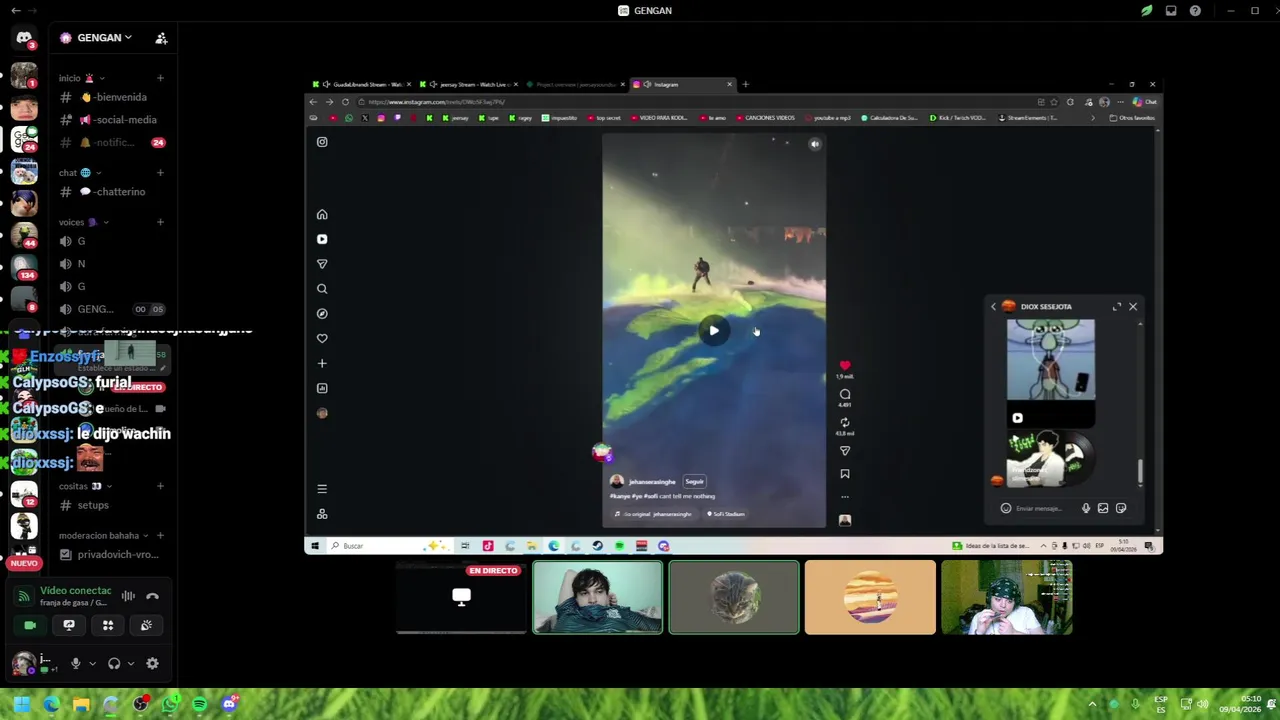1280x720 pixels.
Task: Open the chatterino channel
Action: pyautogui.click(x=112, y=192)
